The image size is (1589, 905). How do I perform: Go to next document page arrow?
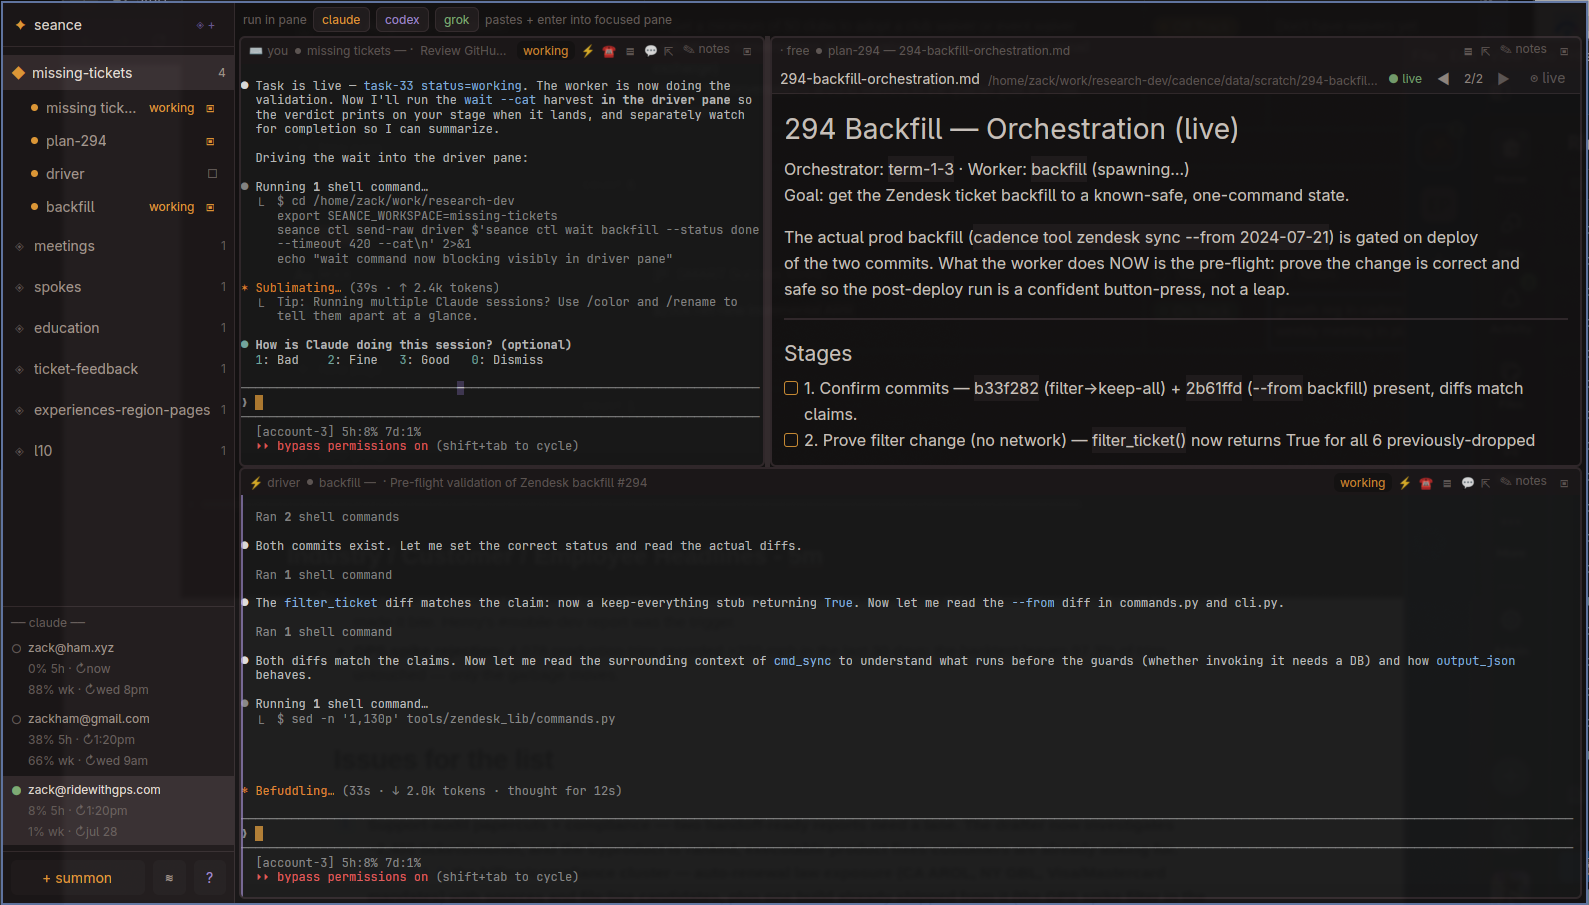[1503, 78]
